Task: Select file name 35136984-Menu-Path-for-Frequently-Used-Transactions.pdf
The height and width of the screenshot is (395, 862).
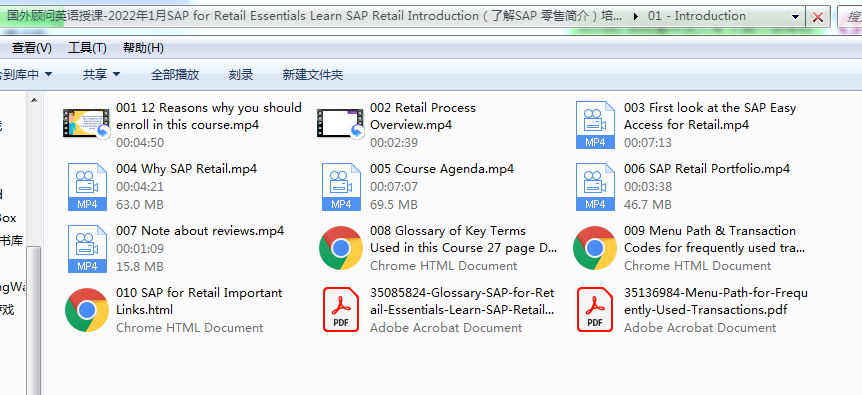Action: point(716,301)
